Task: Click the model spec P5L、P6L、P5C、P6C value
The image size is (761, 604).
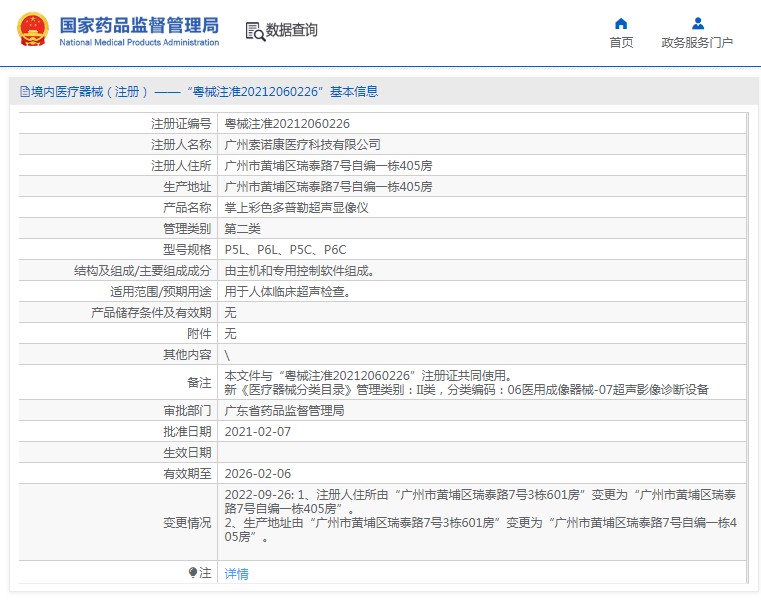Action: [x=285, y=250]
